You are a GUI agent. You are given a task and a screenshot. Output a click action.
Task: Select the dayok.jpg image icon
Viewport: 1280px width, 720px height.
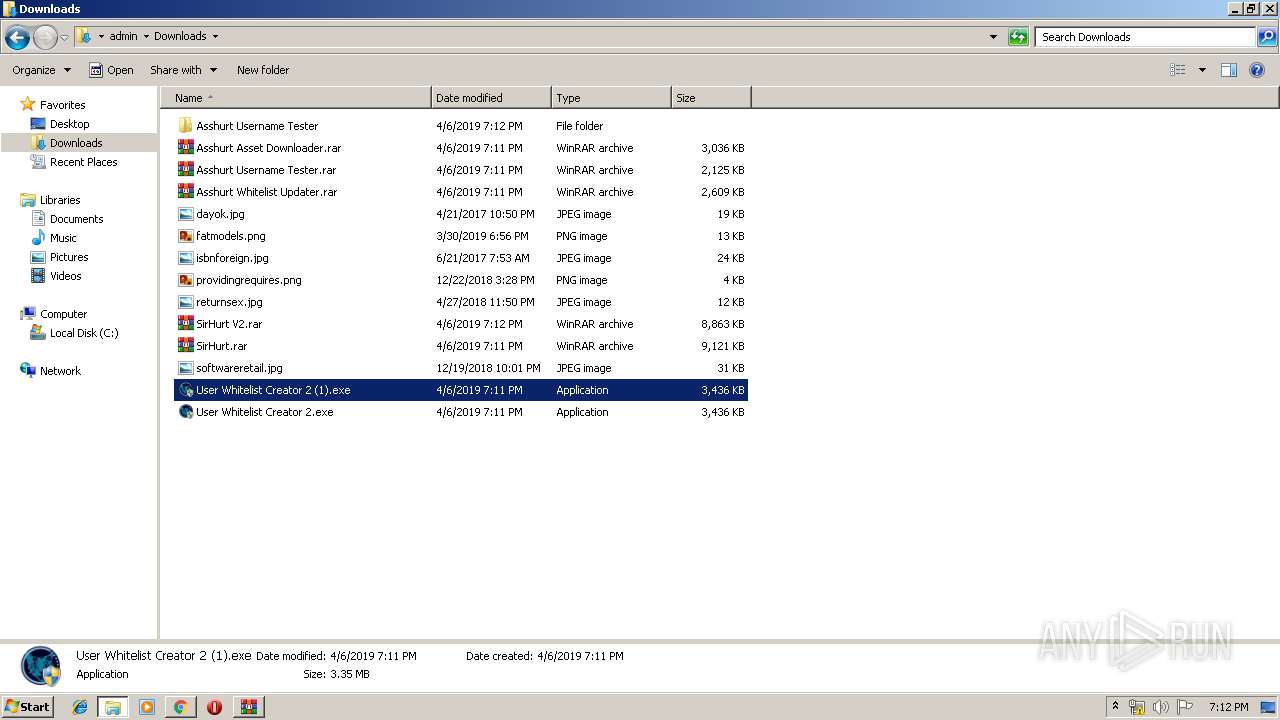click(185, 214)
